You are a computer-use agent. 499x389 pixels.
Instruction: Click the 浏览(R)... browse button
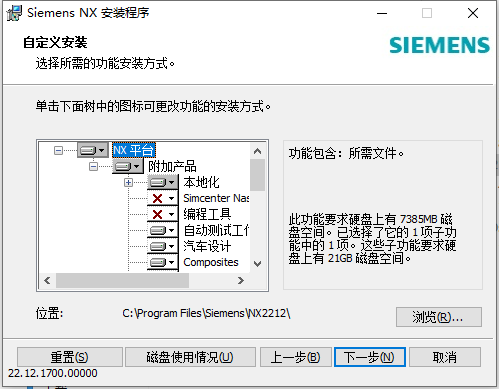[439, 317]
